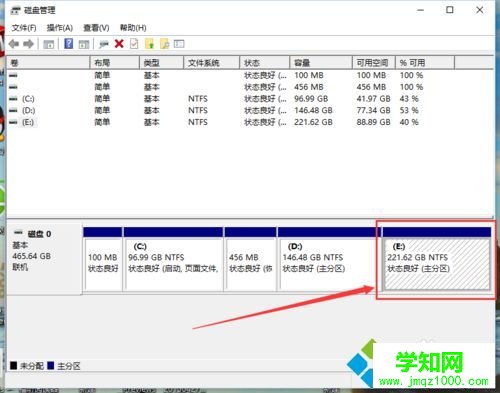Sort by 类型 column header

click(162, 63)
